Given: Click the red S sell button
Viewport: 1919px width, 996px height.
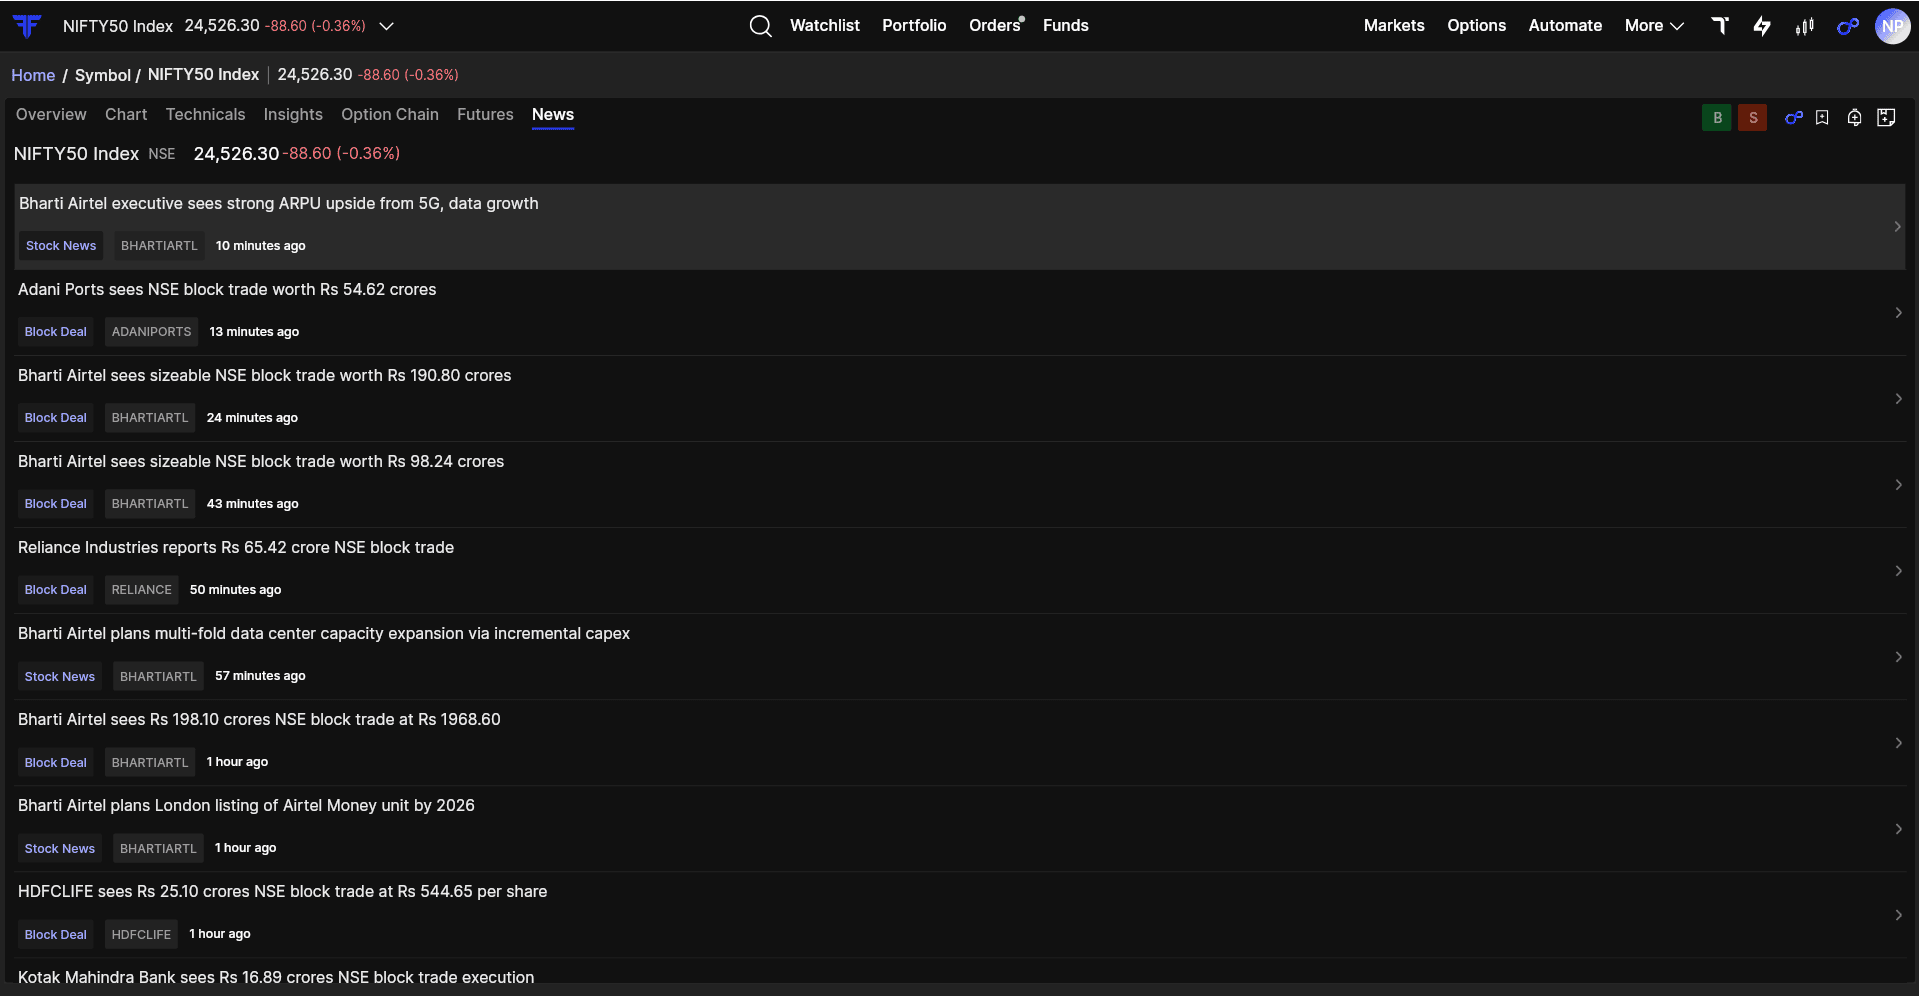Looking at the screenshot, I should (x=1752, y=118).
